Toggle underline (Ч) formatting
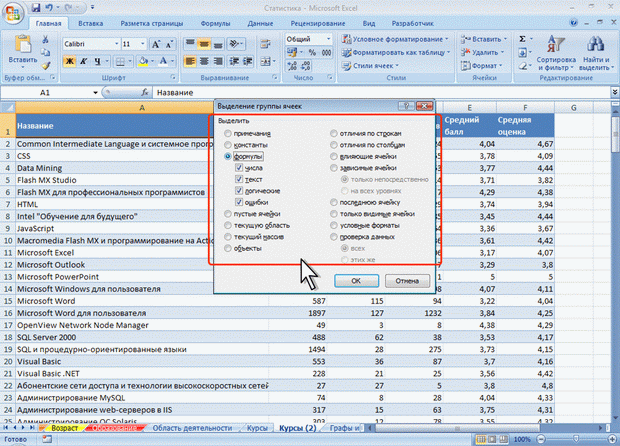 [97, 61]
